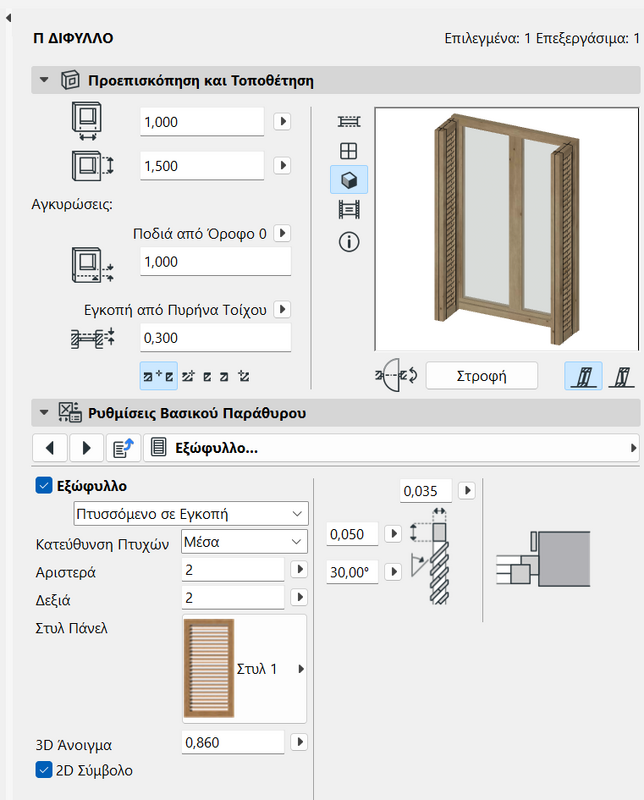The width and height of the screenshot is (644, 800).
Task: Click the info icon beside the preview
Action: point(349,241)
